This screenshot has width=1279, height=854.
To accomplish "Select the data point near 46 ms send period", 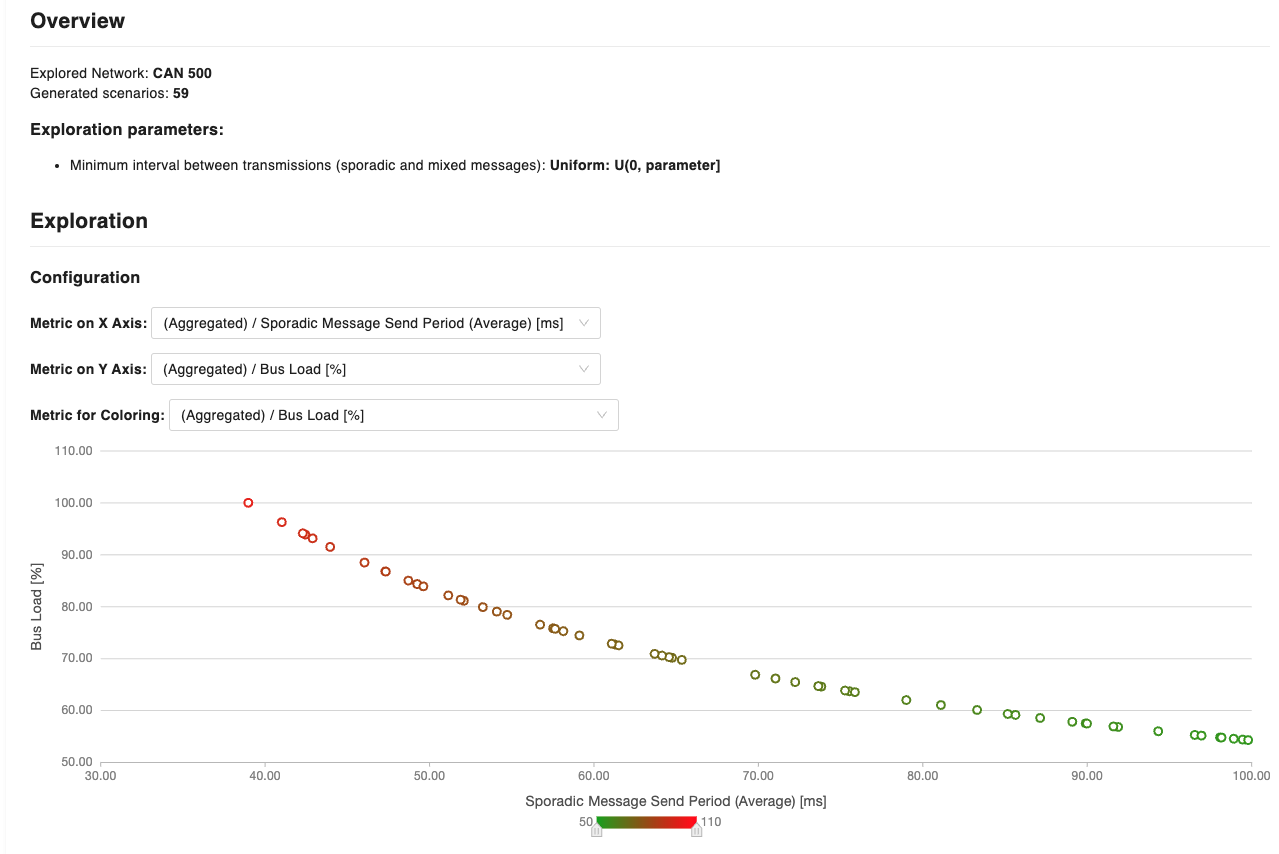I will tap(364, 563).
